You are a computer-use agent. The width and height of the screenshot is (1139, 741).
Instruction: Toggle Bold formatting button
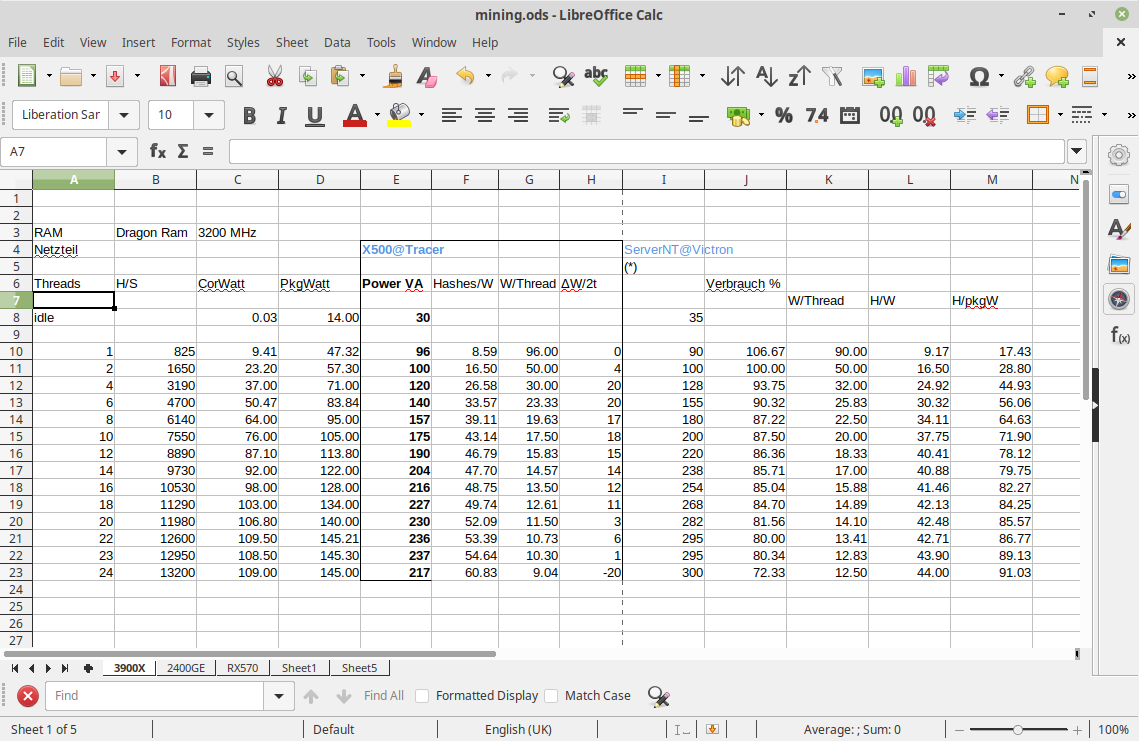tap(249, 115)
